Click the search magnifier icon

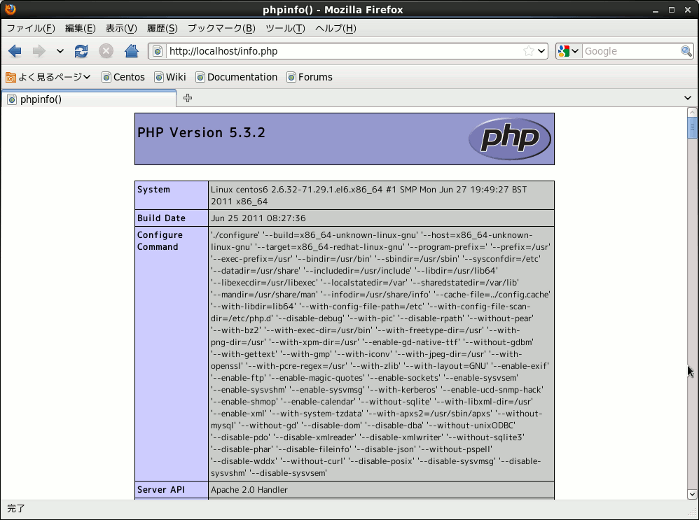(686, 51)
